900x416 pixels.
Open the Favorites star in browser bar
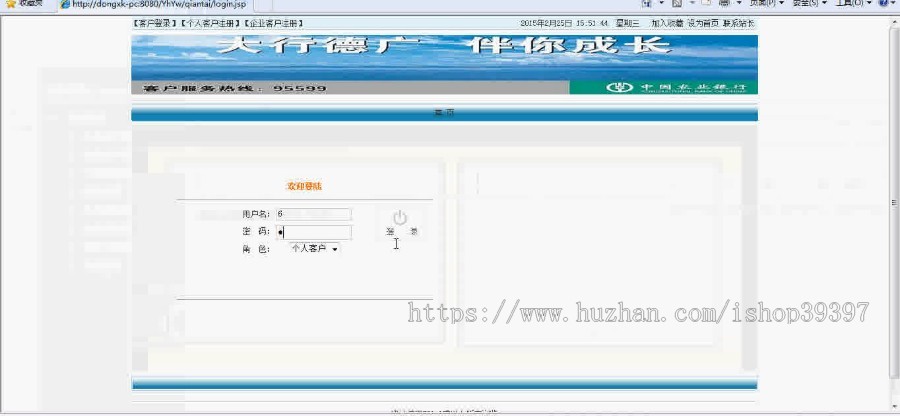click(x=10, y=3)
